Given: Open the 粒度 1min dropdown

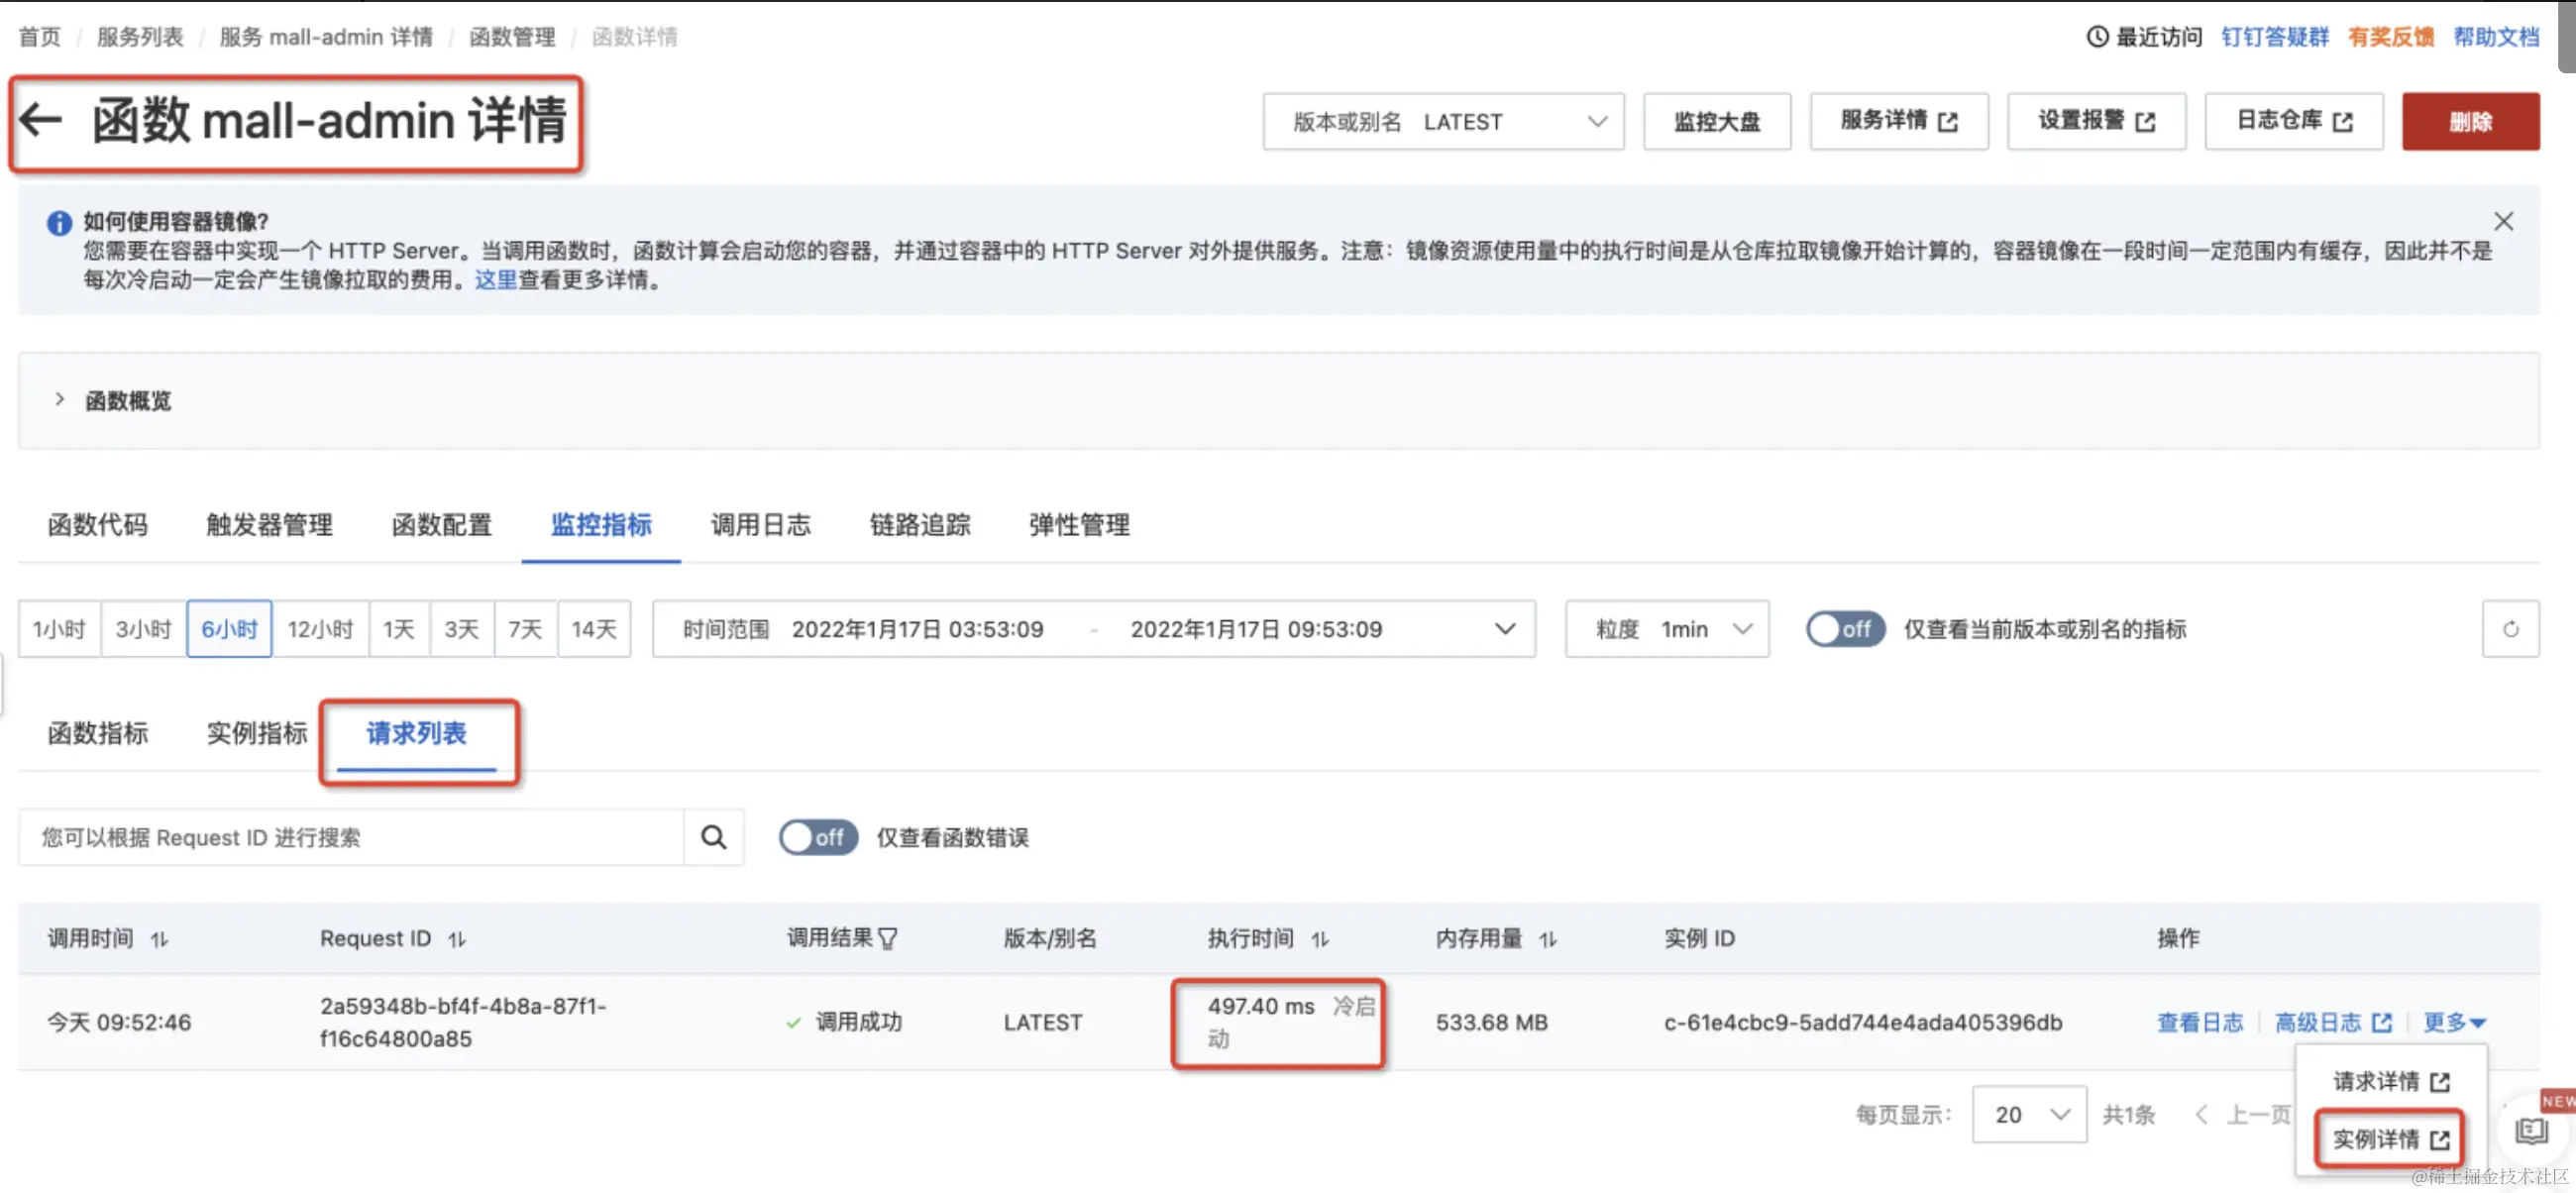Looking at the screenshot, I should tap(1667, 629).
